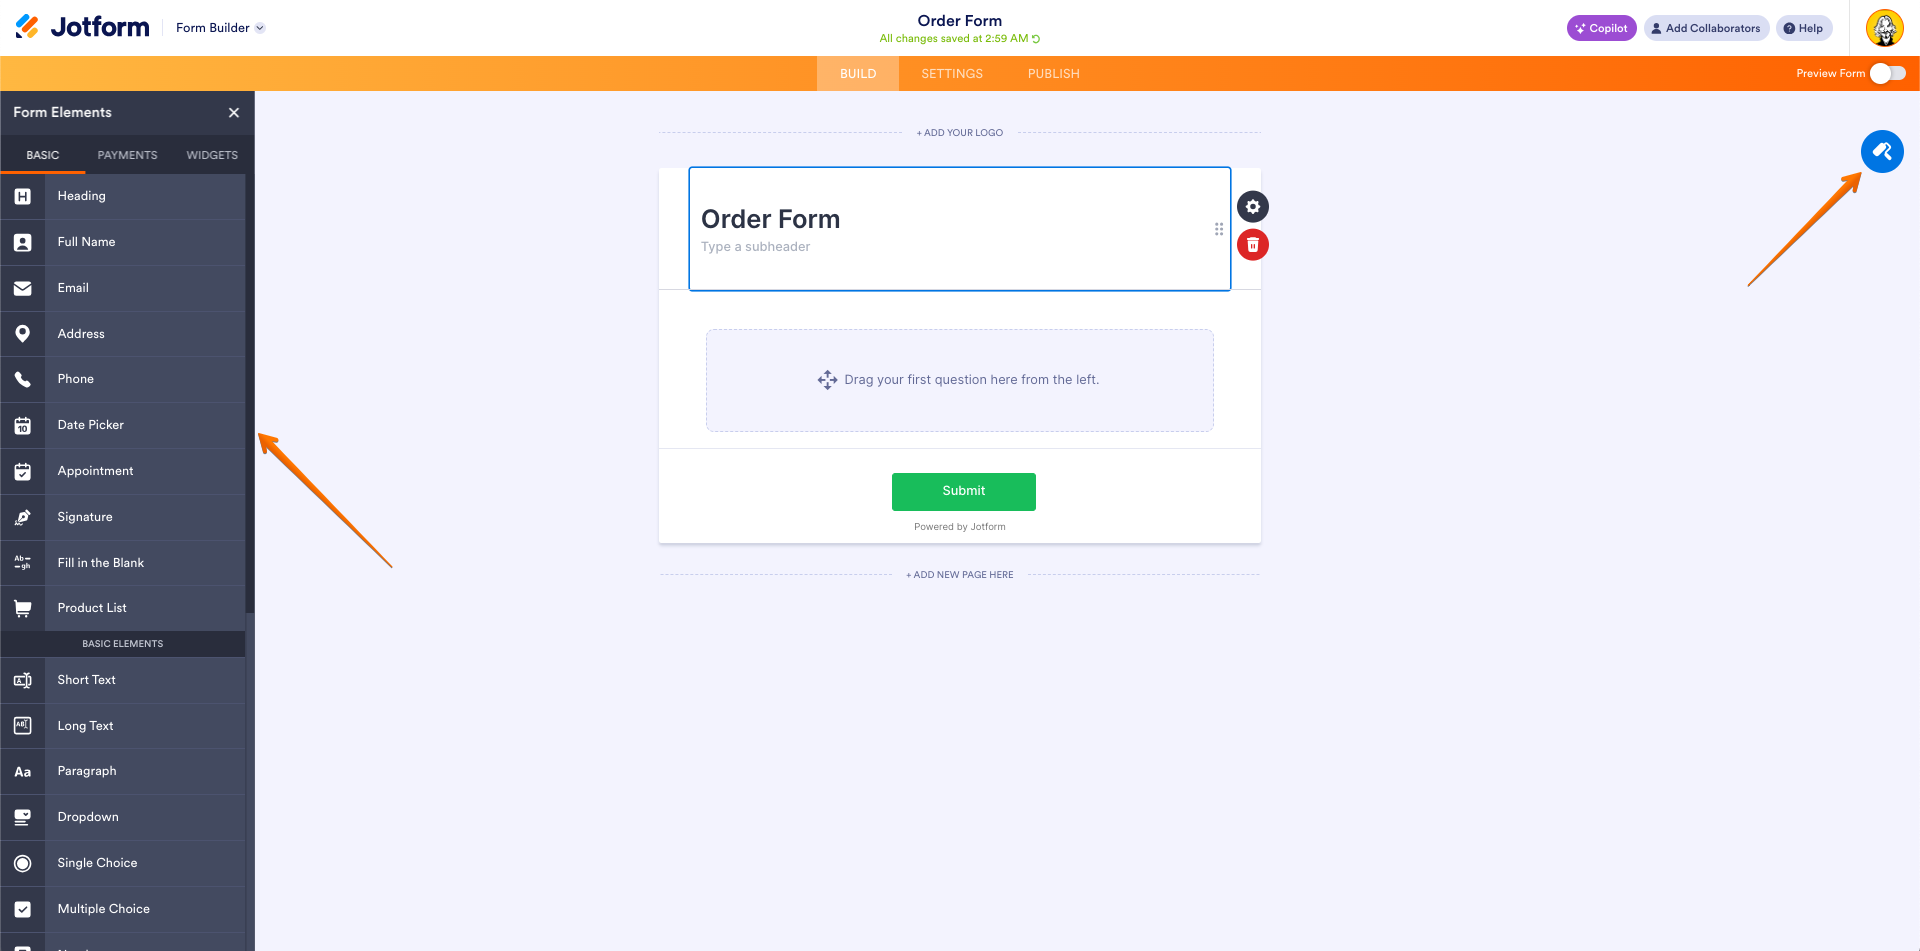Add the Dropdown element

point(123,817)
